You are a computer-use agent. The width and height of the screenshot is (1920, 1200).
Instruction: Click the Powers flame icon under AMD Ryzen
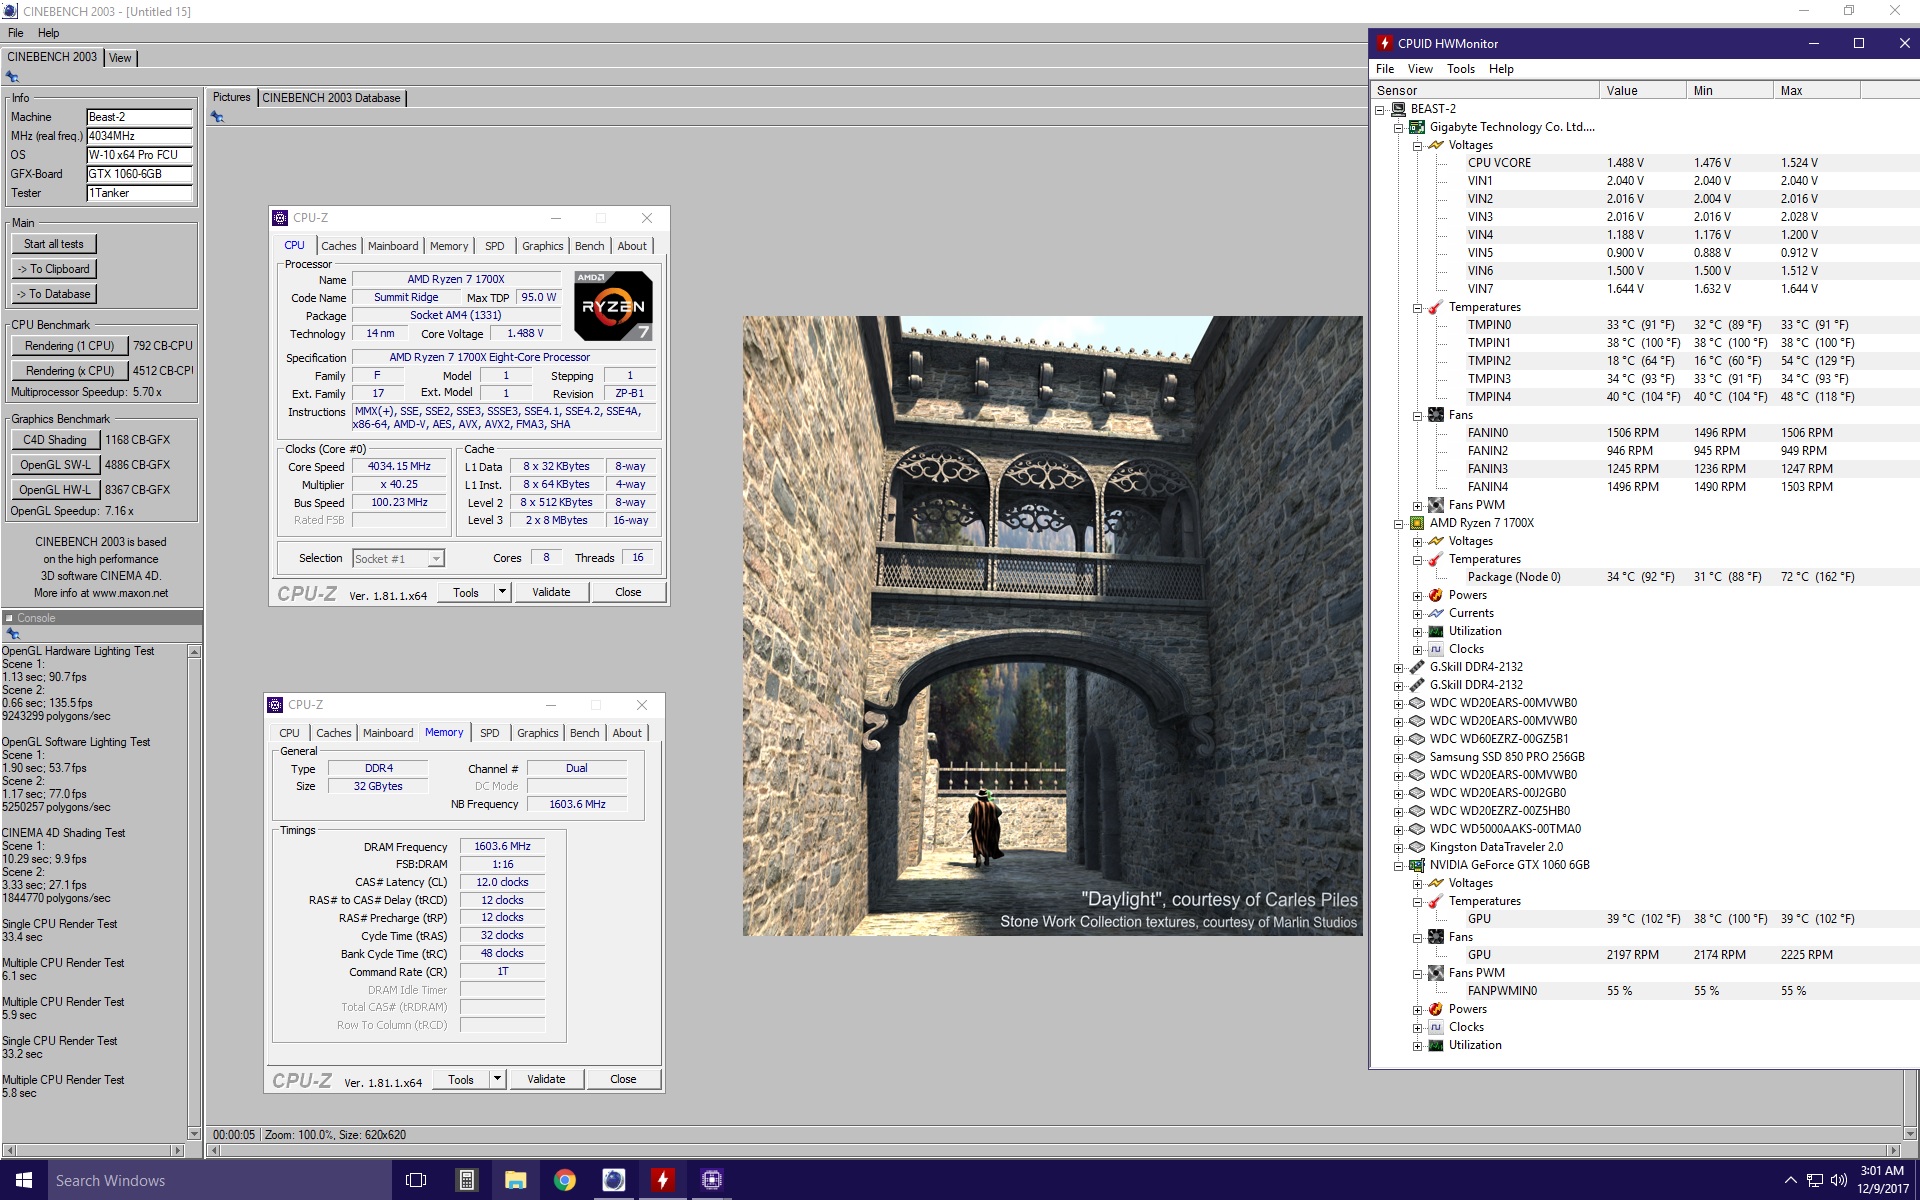[1436, 595]
